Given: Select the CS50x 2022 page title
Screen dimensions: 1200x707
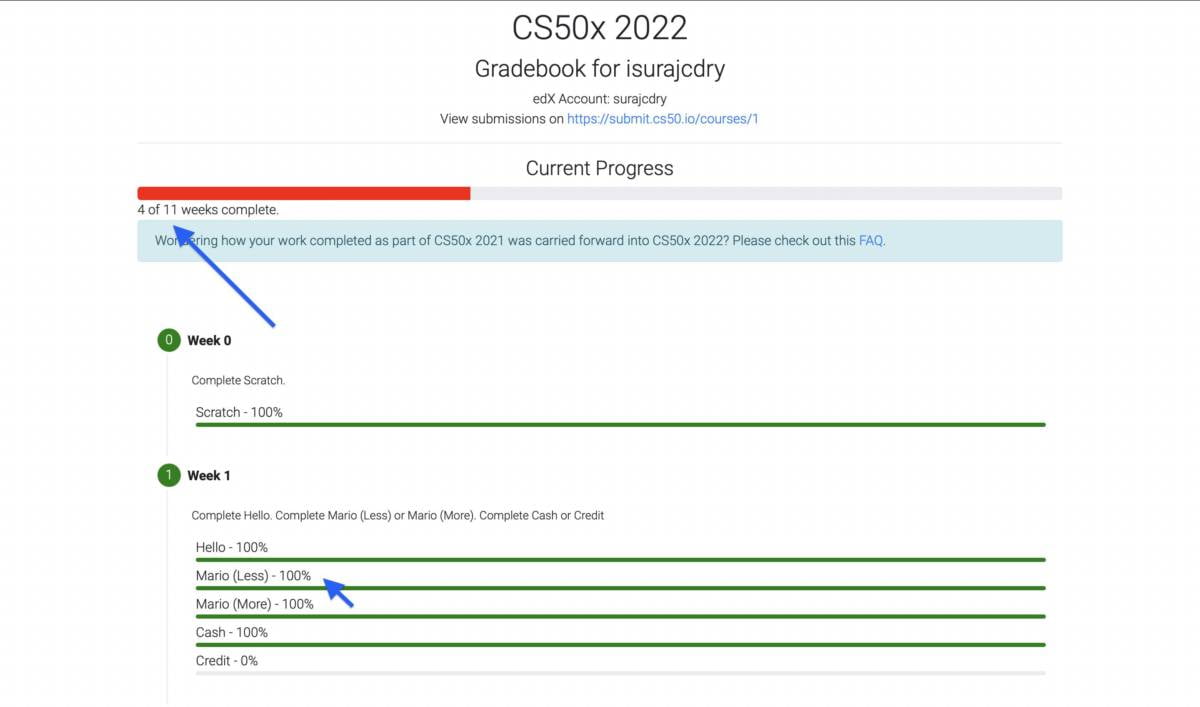Looking at the screenshot, I should tap(600, 27).
